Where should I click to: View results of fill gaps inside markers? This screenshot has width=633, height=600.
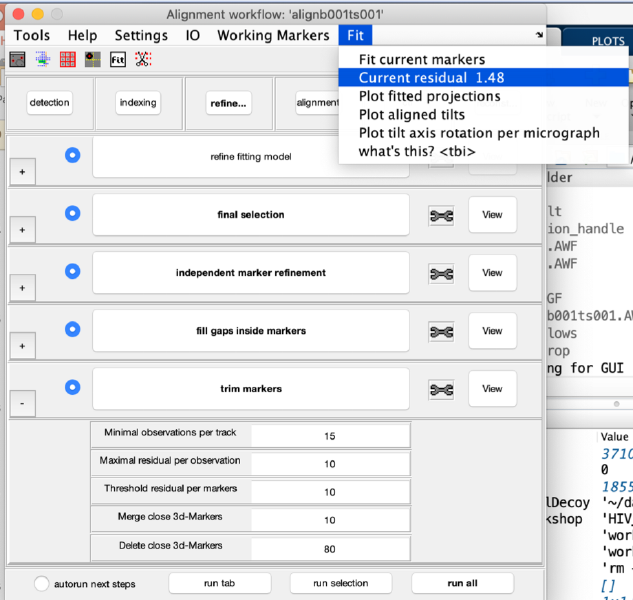[493, 331]
